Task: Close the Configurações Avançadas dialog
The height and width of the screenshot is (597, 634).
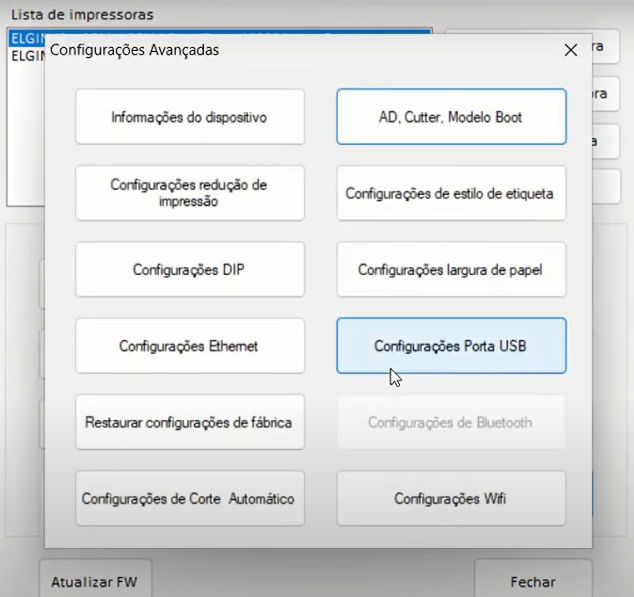Action: pos(571,50)
